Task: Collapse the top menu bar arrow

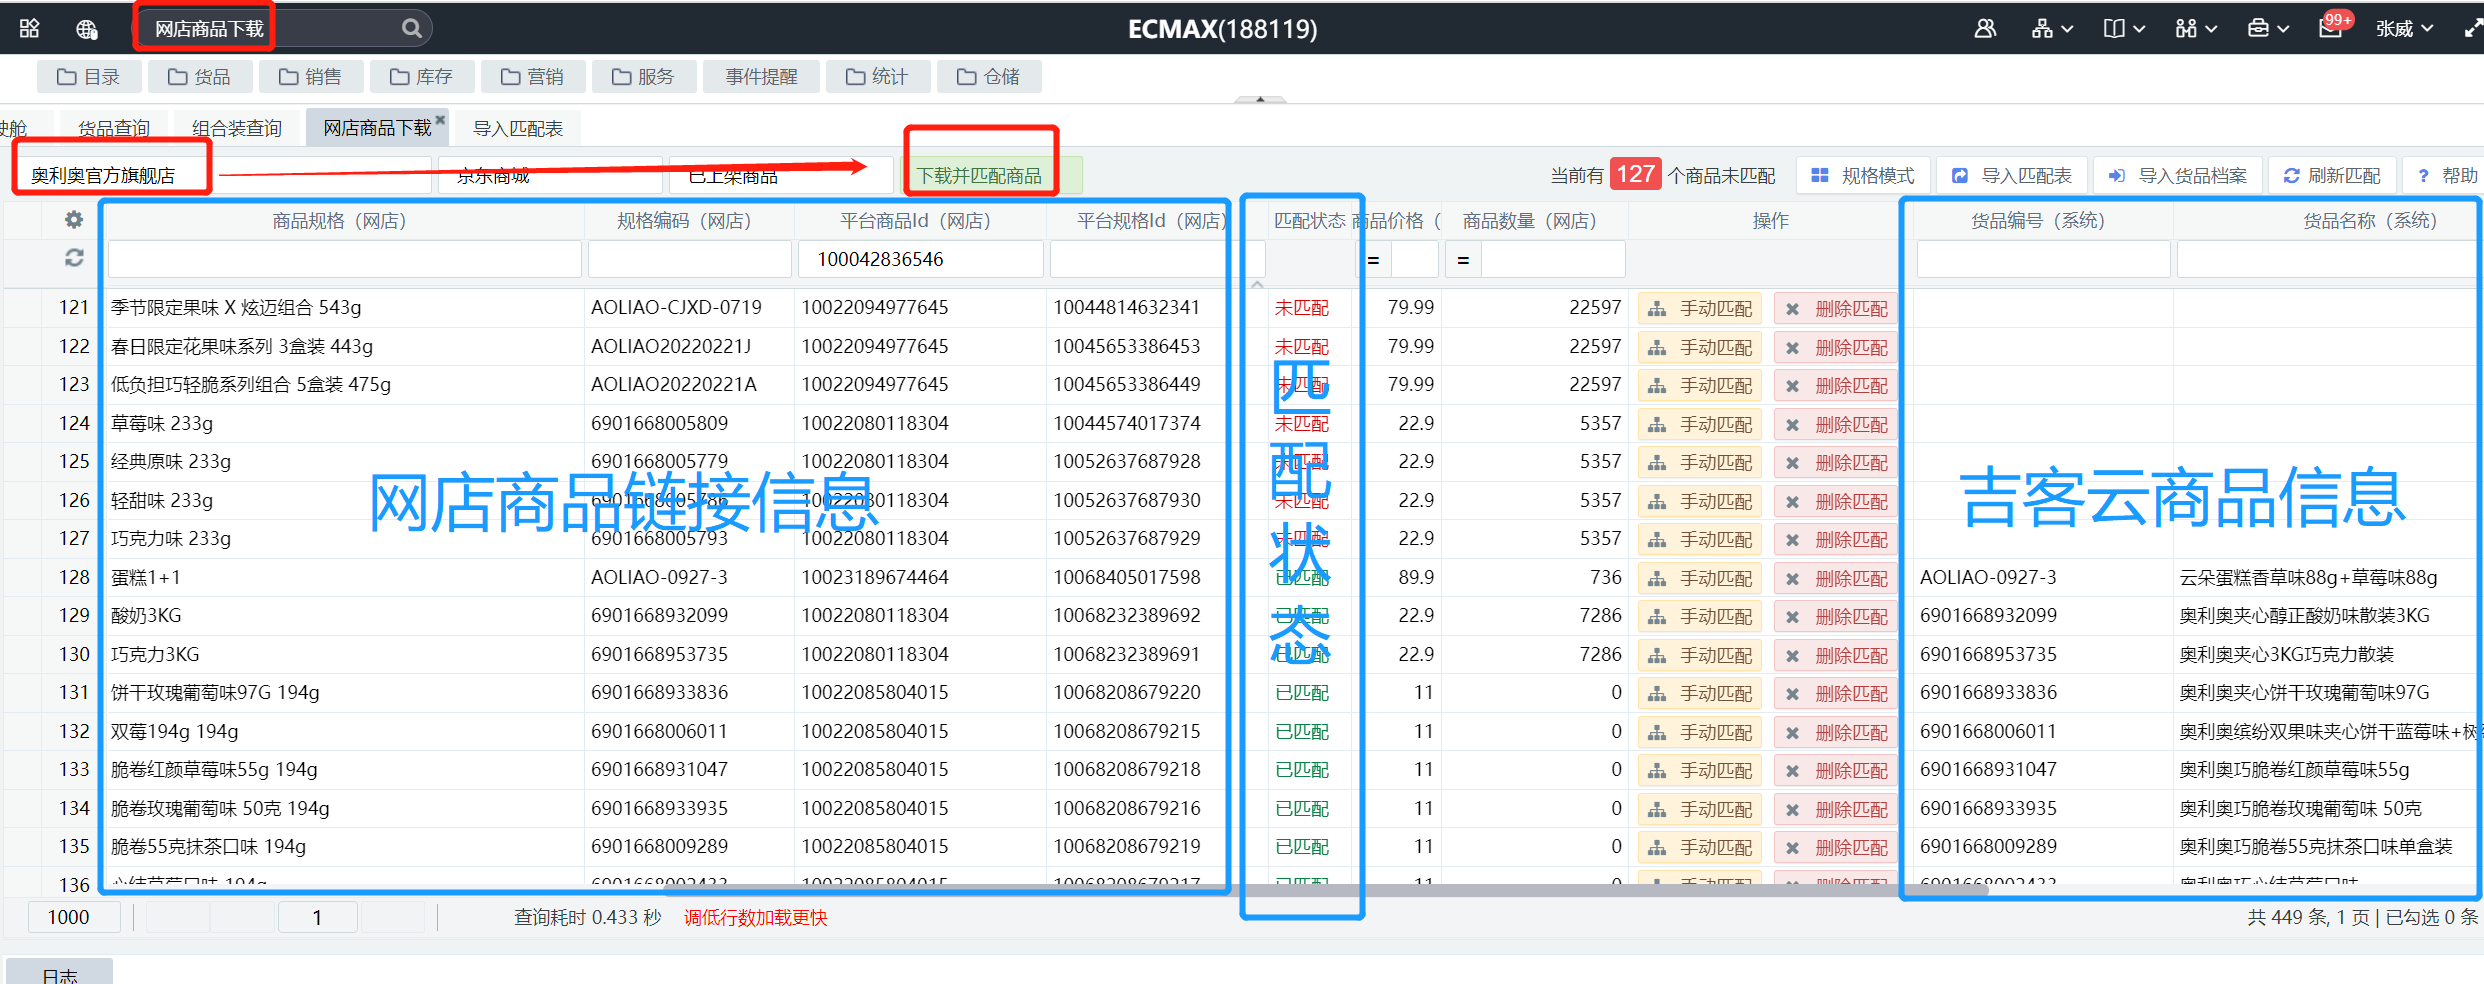Action: [1260, 99]
